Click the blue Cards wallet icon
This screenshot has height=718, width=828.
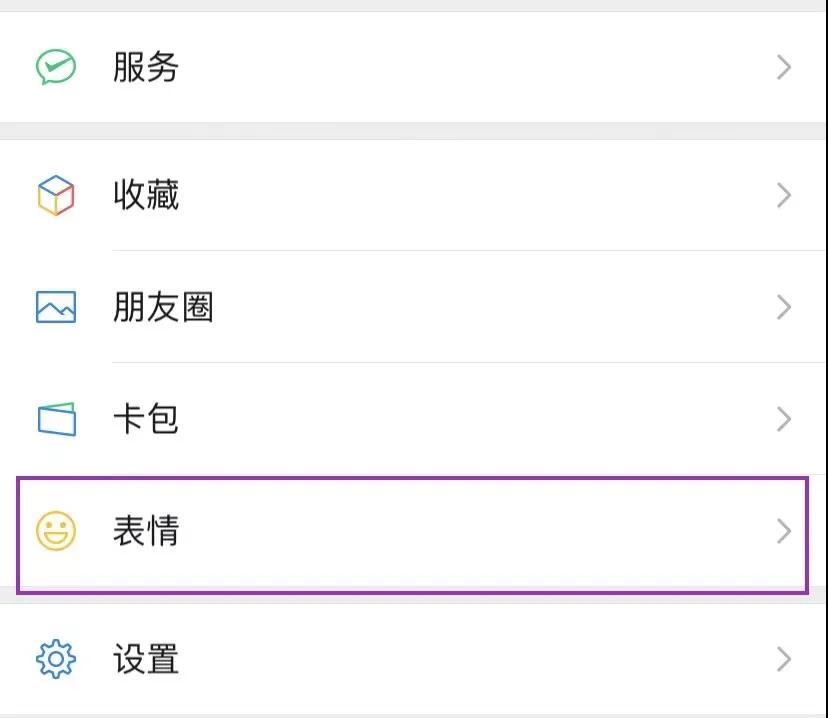pyautogui.click(x=56, y=419)
